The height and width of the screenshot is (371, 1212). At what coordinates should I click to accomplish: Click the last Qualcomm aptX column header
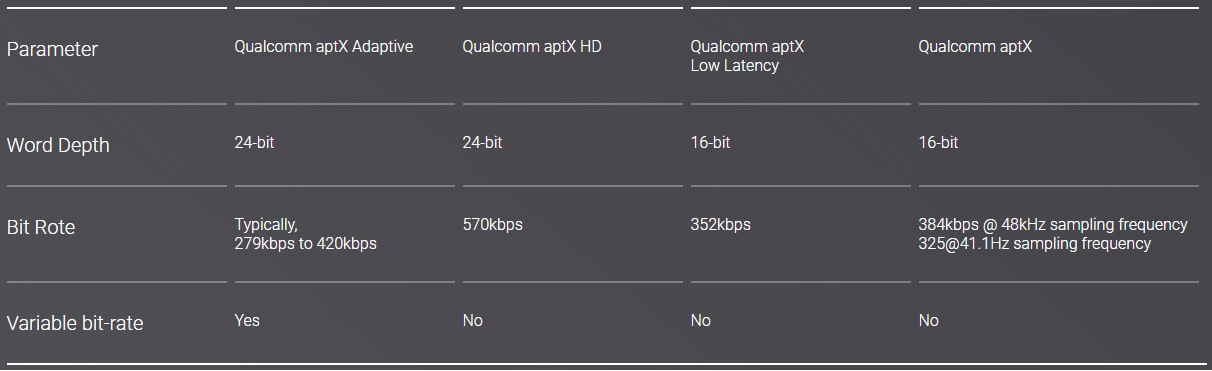(975, 47)
